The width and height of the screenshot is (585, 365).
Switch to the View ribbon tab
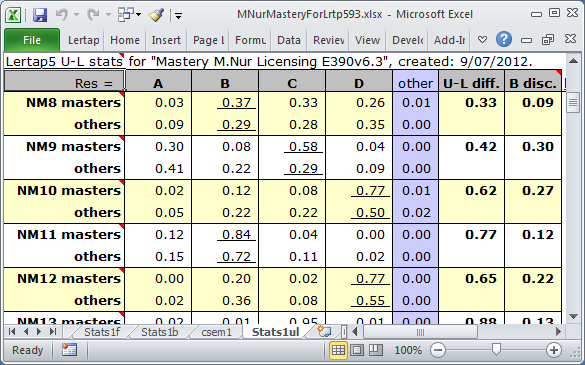(367, 40)
